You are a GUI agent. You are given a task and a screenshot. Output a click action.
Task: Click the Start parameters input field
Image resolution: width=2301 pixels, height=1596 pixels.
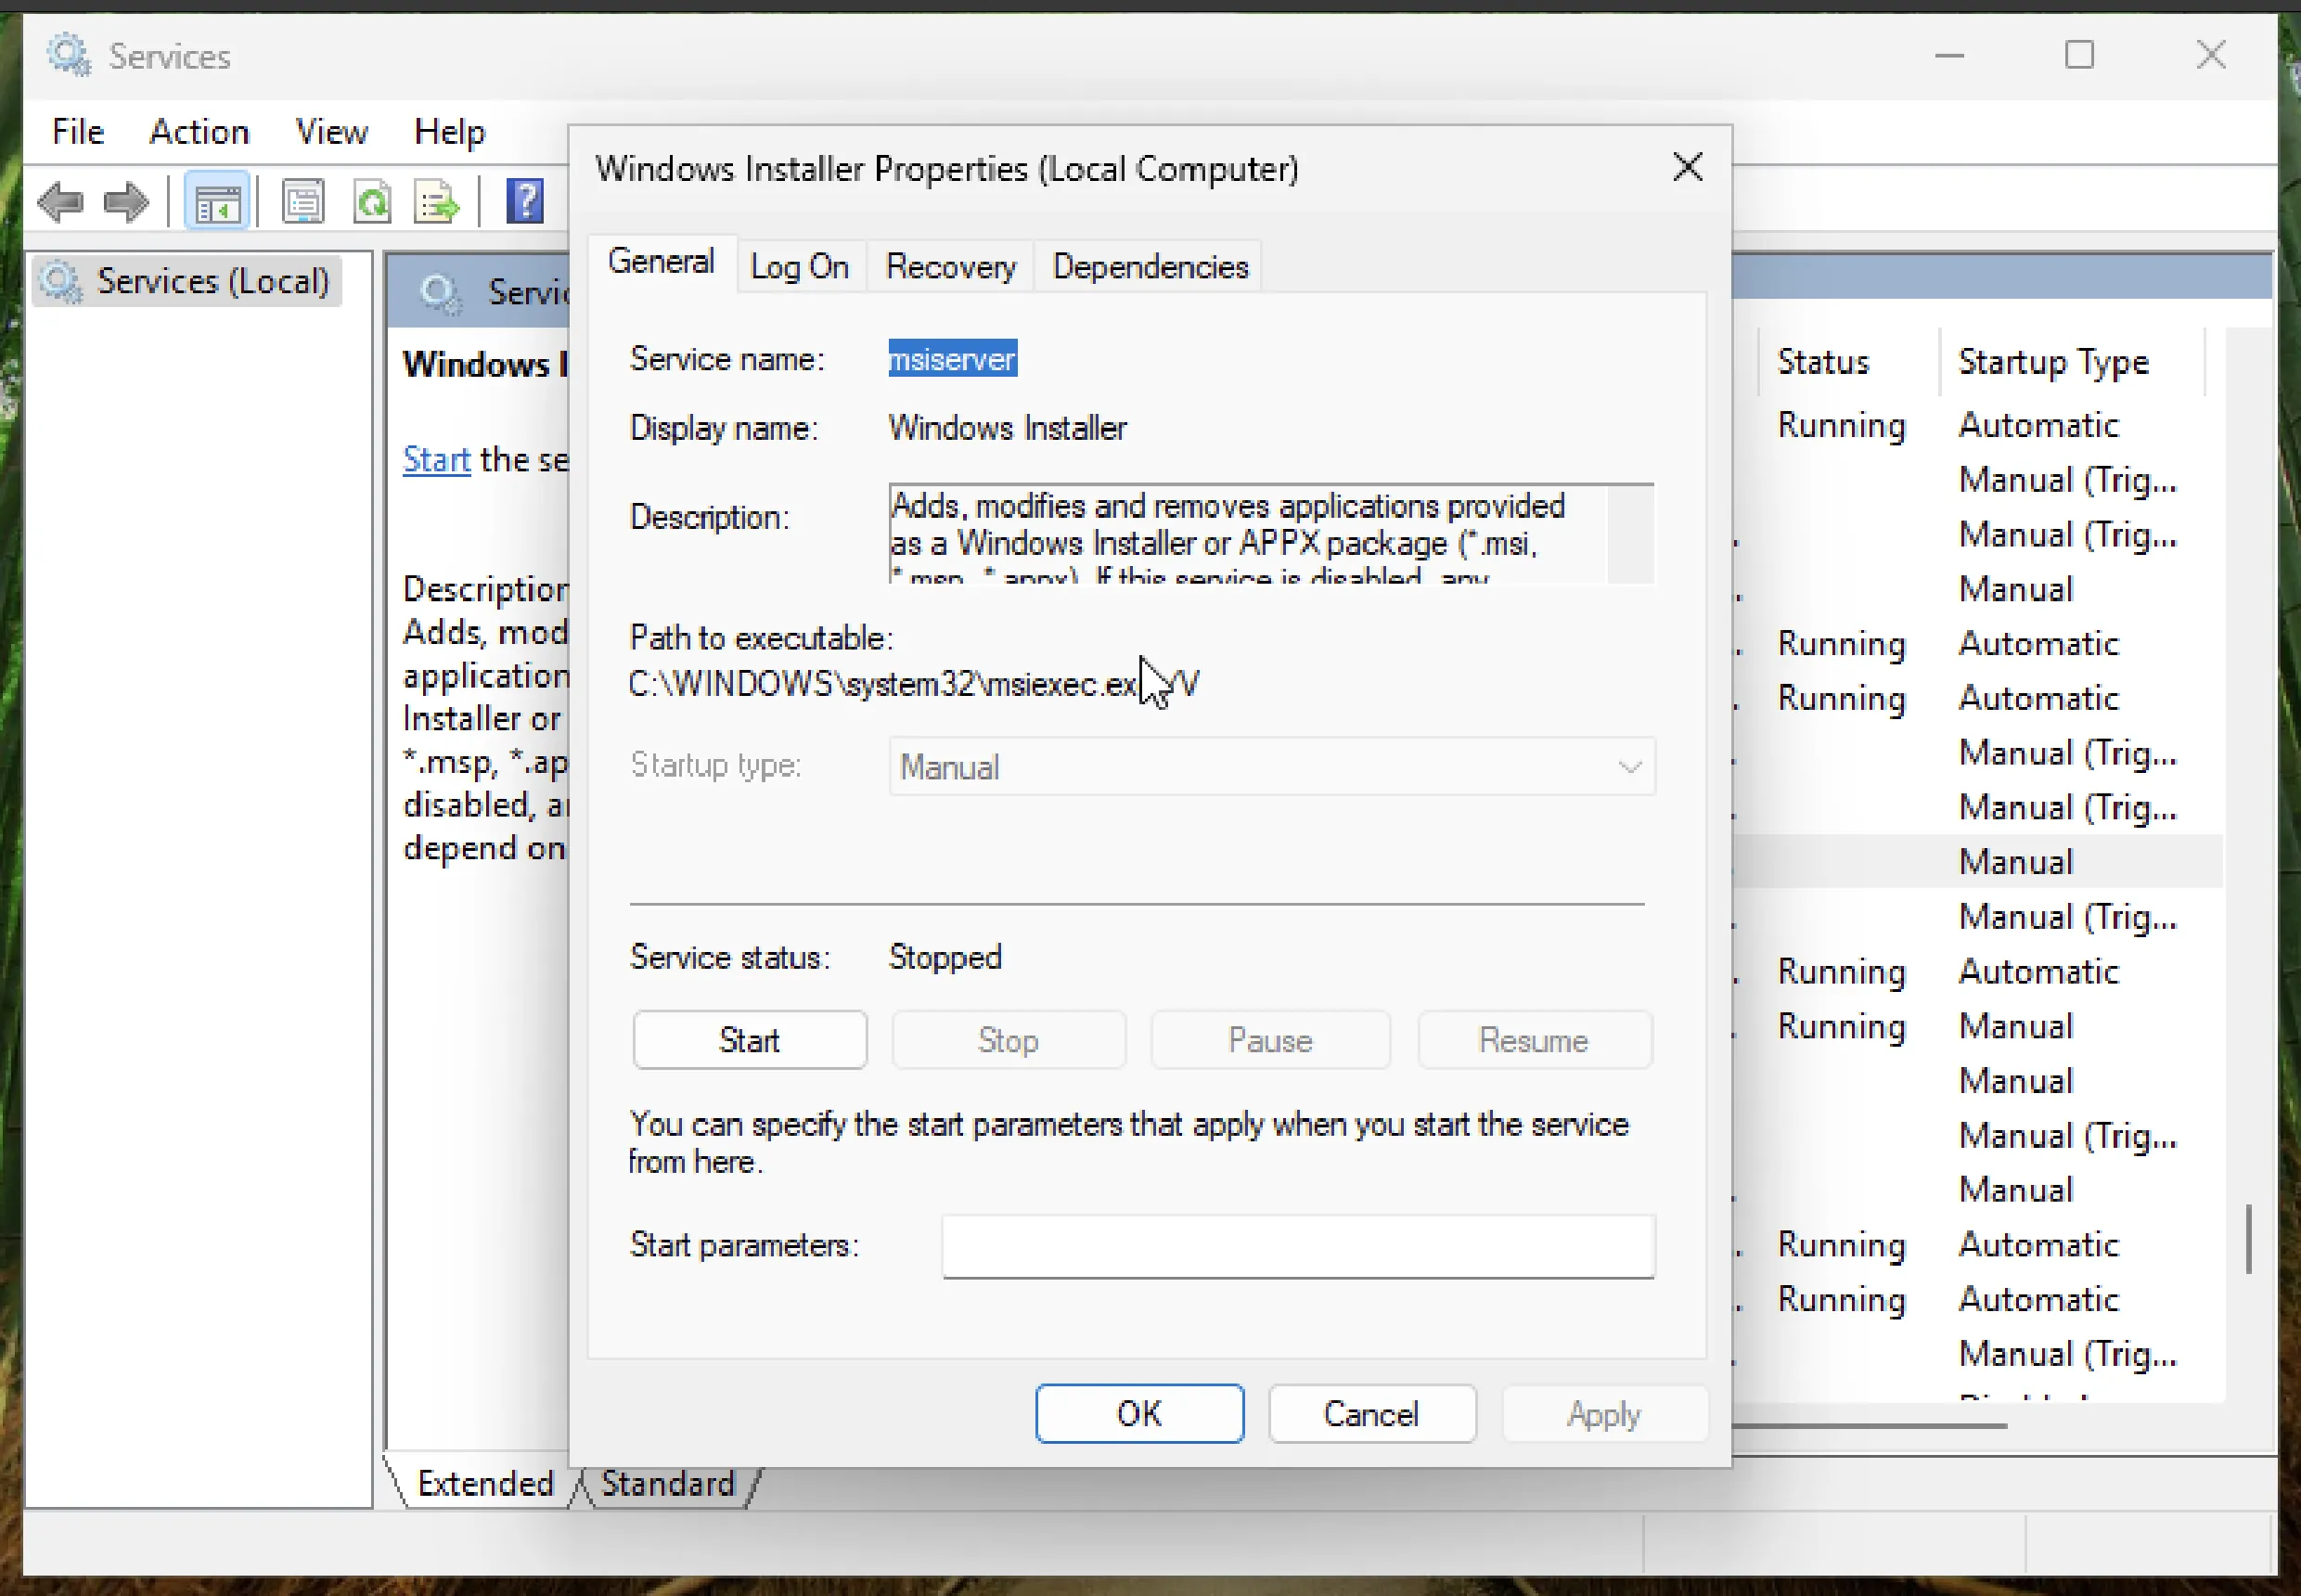[x=1298, y=1246]
